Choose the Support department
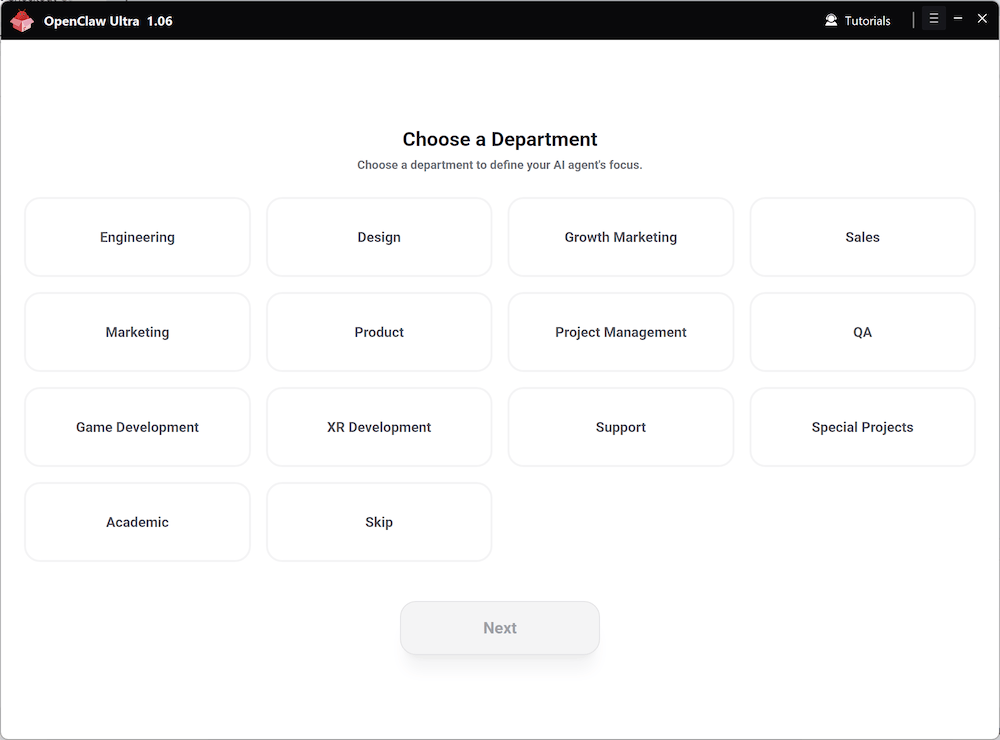 (621, 427)
